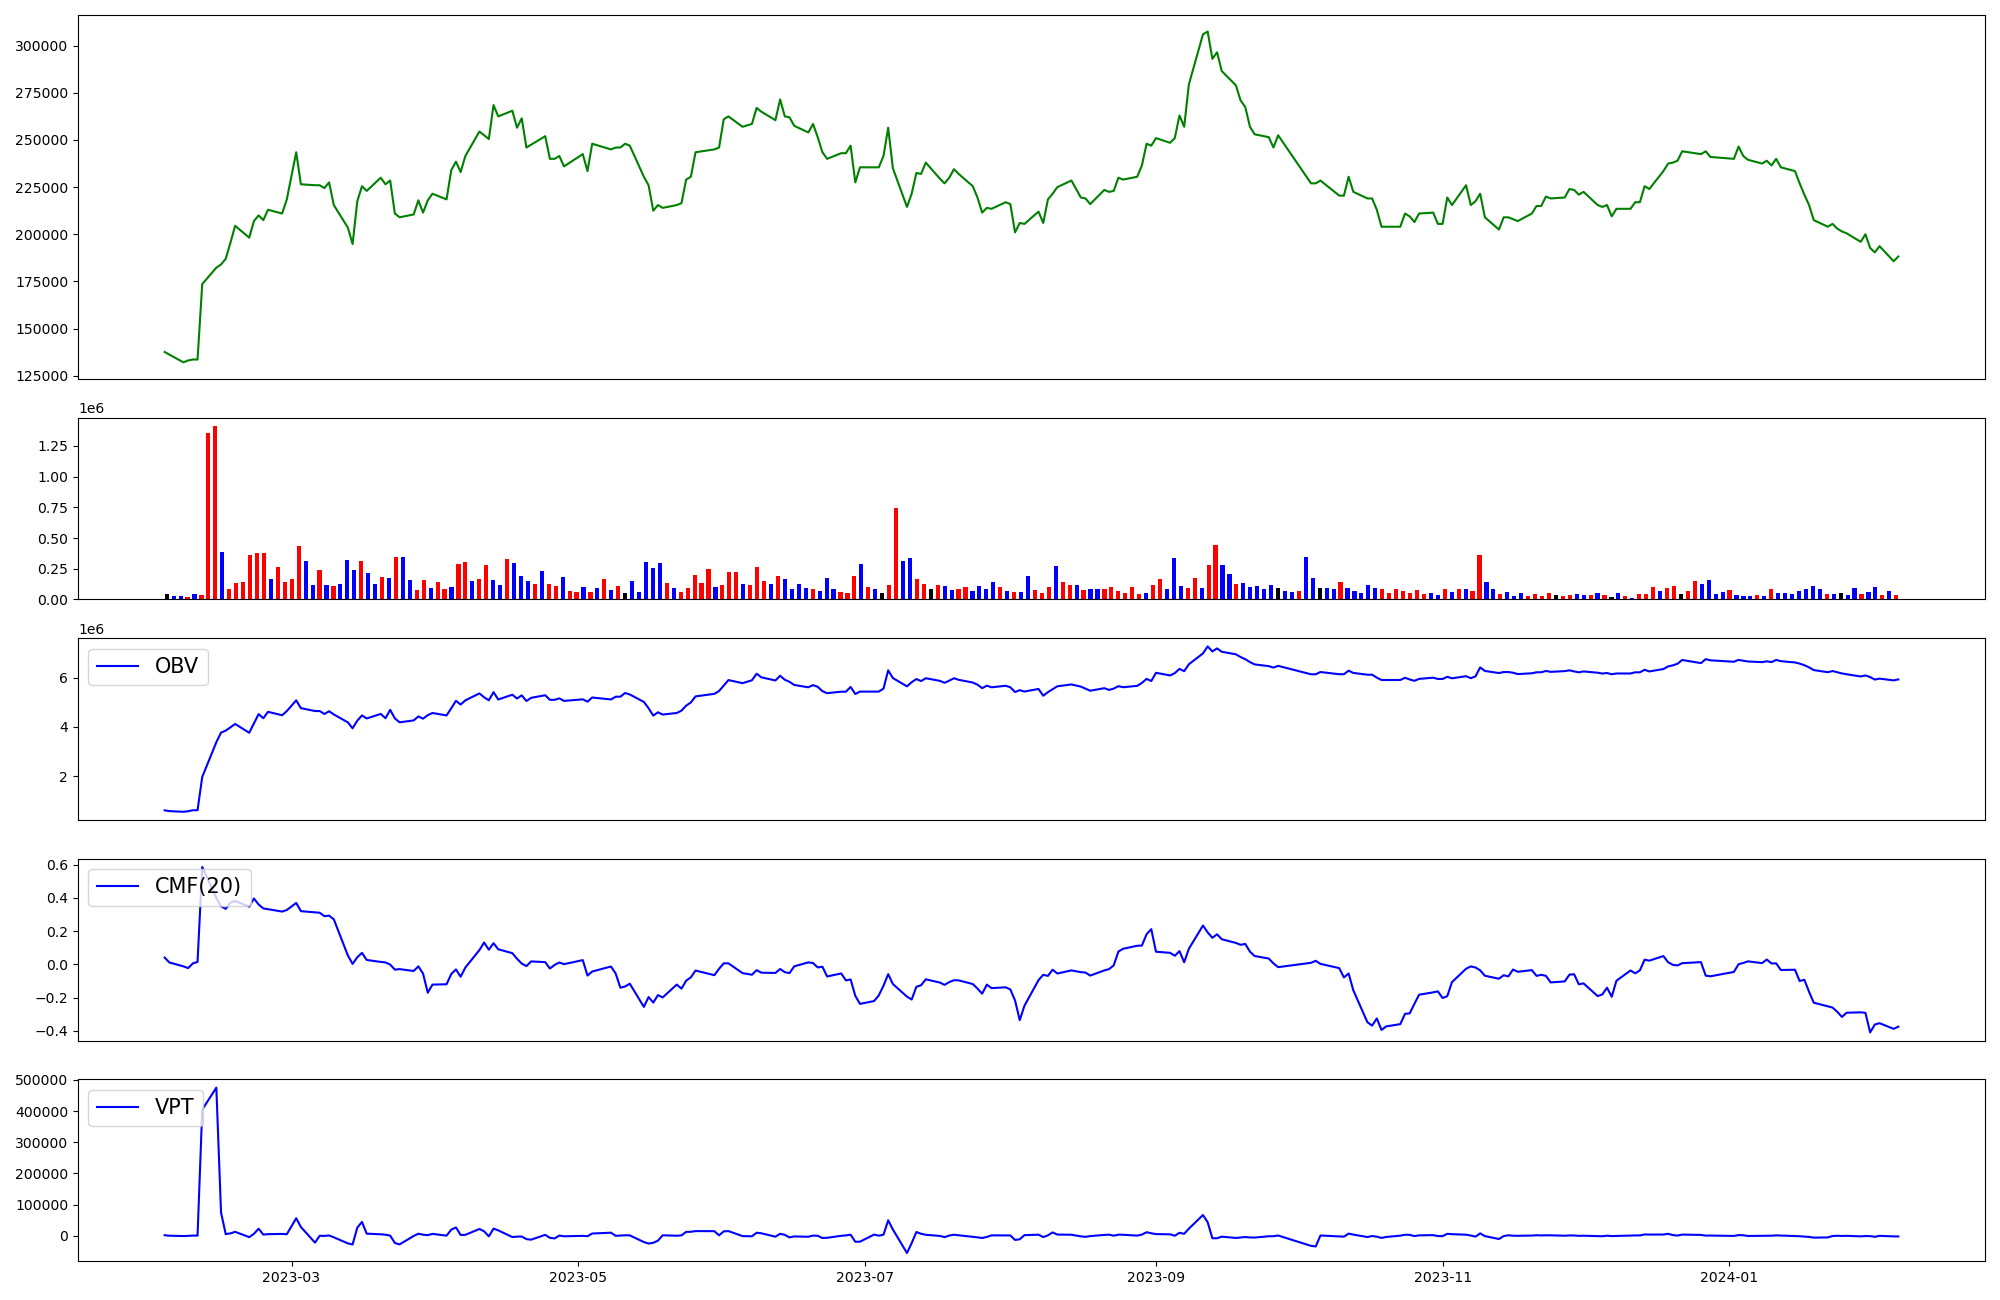This screenshot has height=1300, width=2000.
Task: Click the 300000 price axis tick label
Action: 41,46
